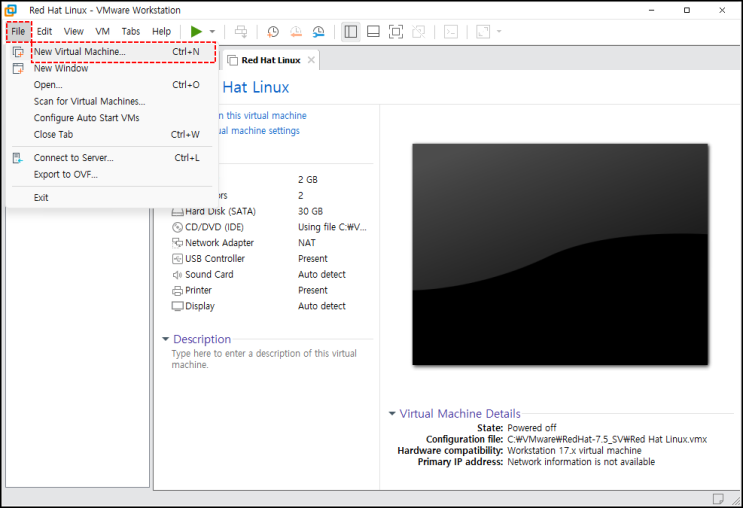Viewport: 743px width, 508px height.
Task: Select Connect to Server... entry
Action: [x=111, y=158]
